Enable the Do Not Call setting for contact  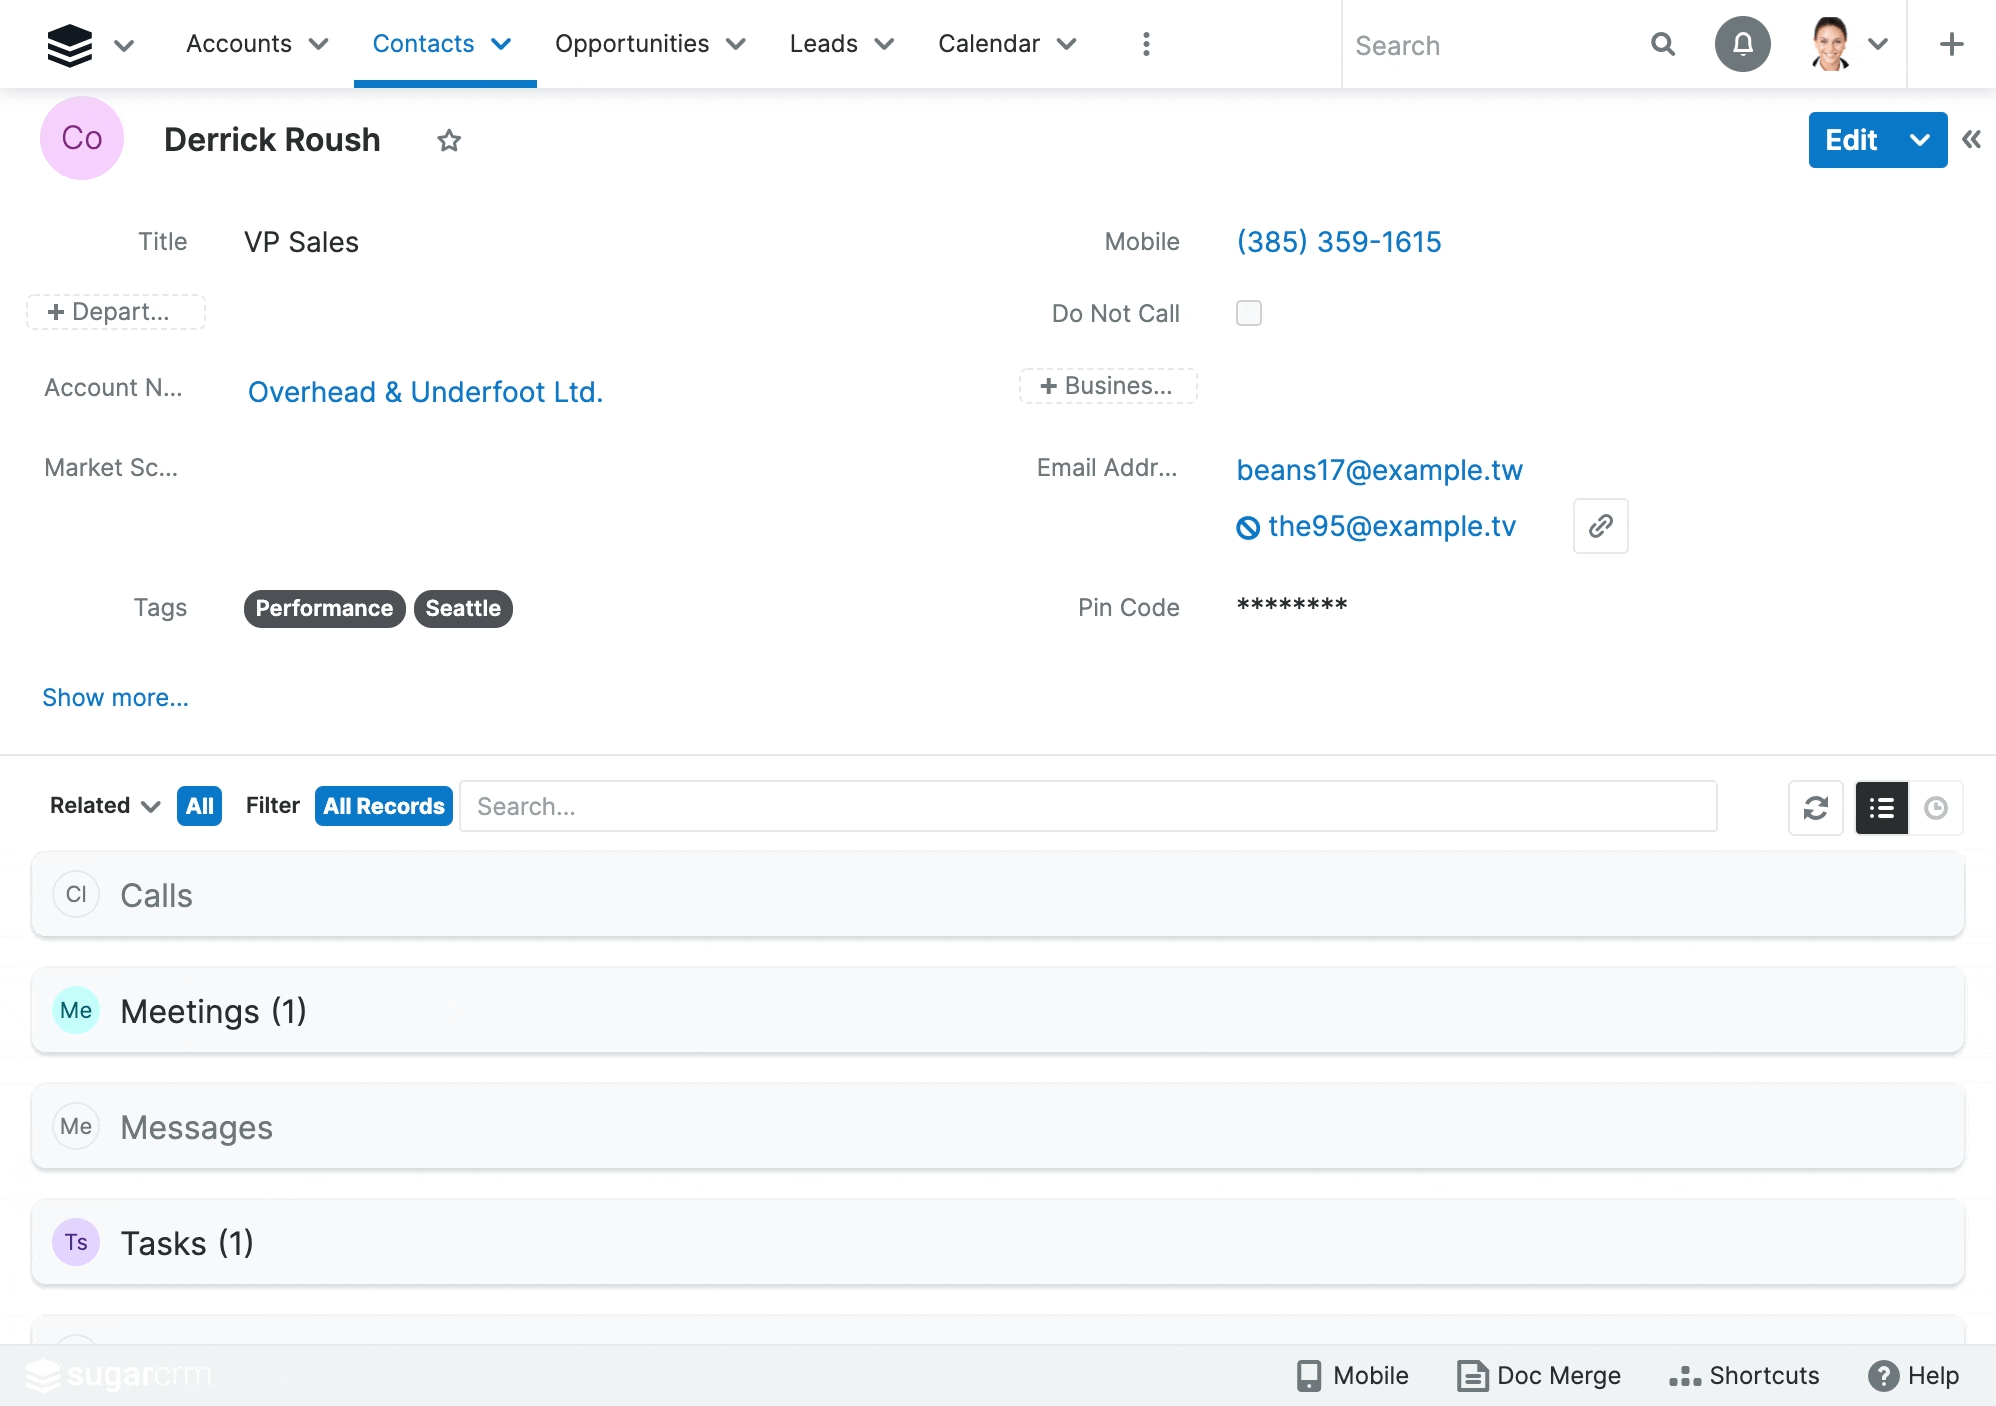tap(1248, 313)
